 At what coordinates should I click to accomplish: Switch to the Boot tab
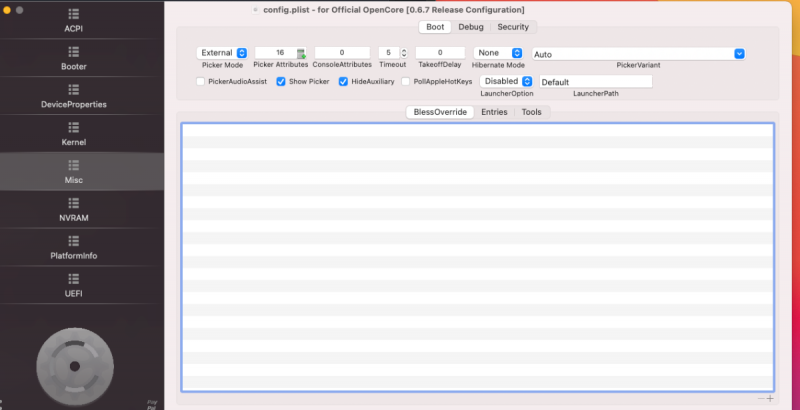click(435, 27)
